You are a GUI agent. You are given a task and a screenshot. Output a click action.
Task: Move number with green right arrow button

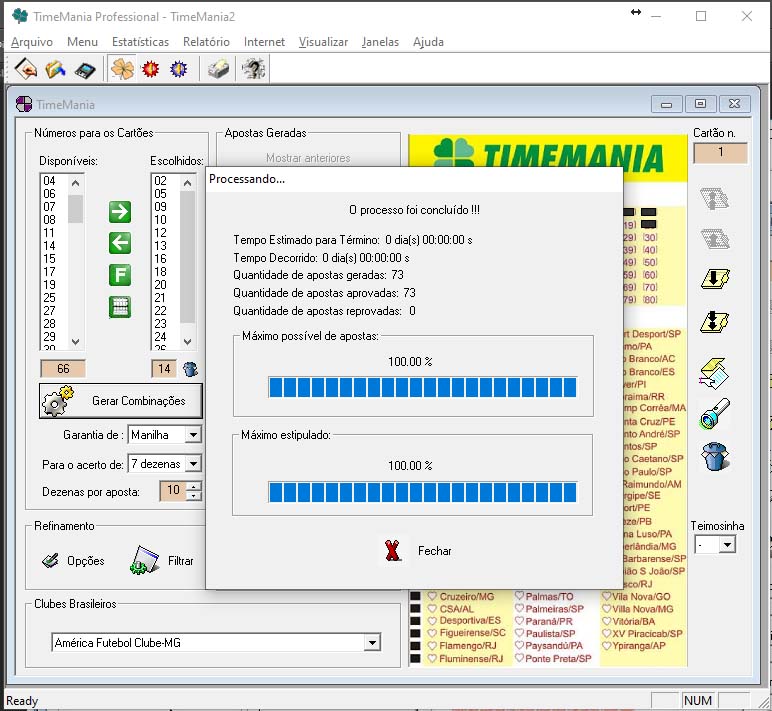[120, 212]
